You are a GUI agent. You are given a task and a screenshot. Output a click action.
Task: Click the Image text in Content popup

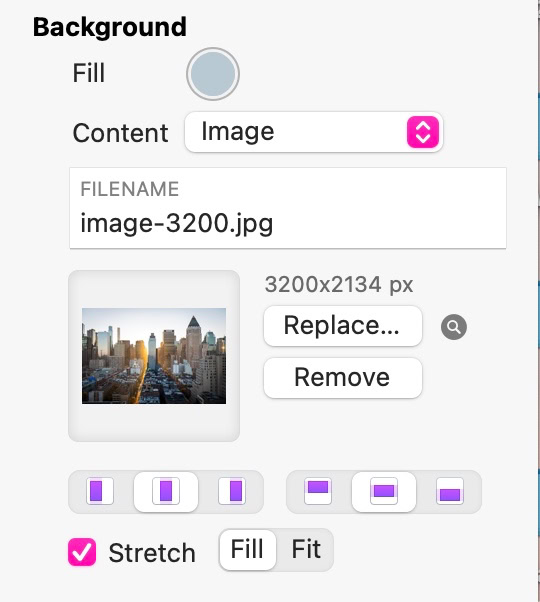[238, 132]
